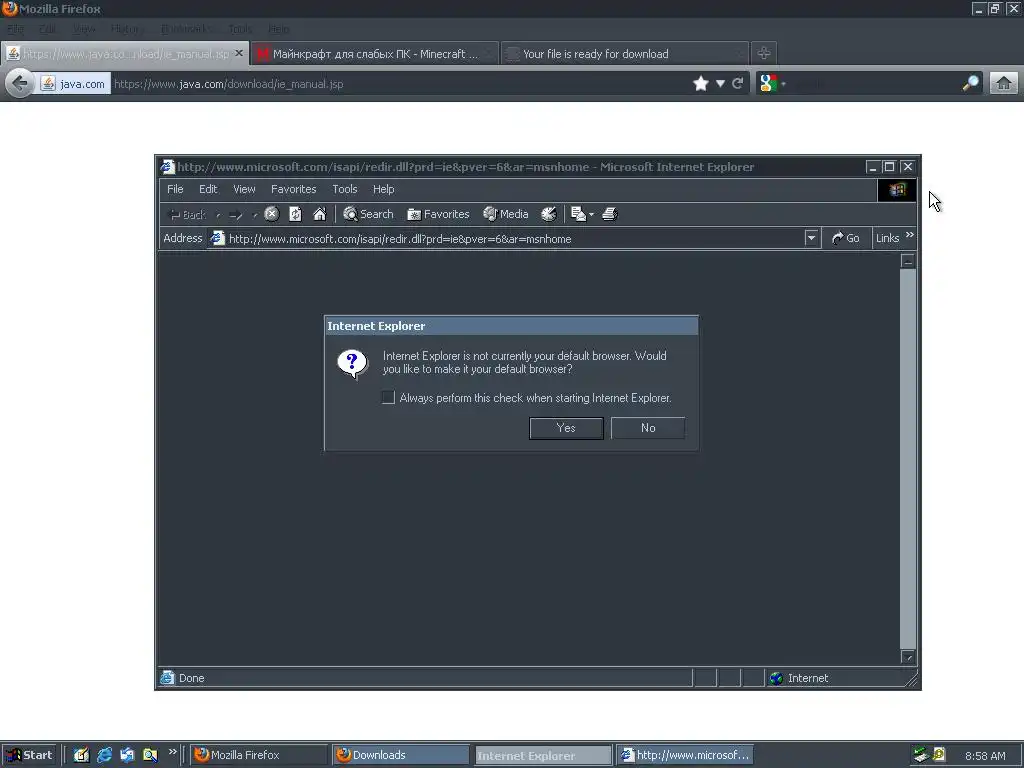Click the IE History toolbar icon
The image size is (1024, 768).
[x=549, y=214]
